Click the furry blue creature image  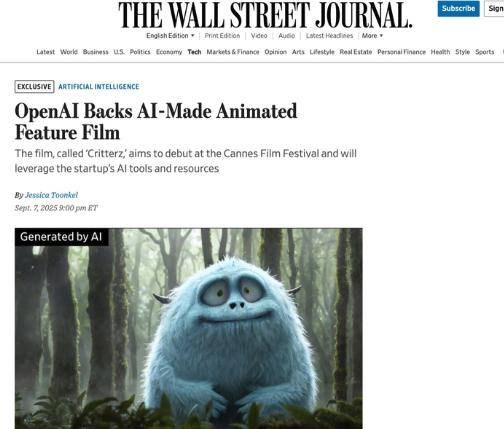point(189,328)
